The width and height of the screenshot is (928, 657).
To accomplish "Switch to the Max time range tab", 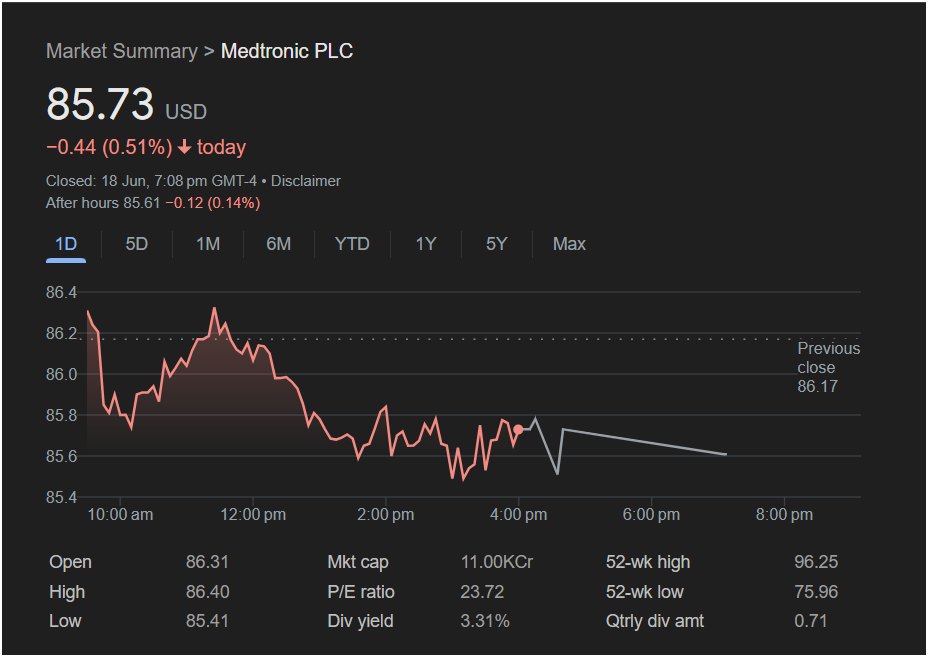I will click(x=569, y=244).
